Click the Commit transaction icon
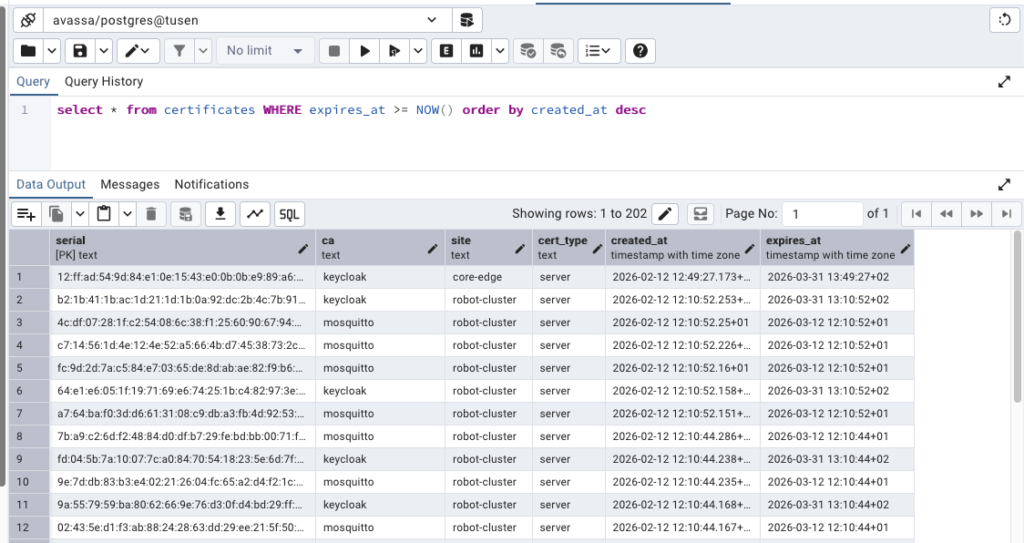 click(528, 50)
